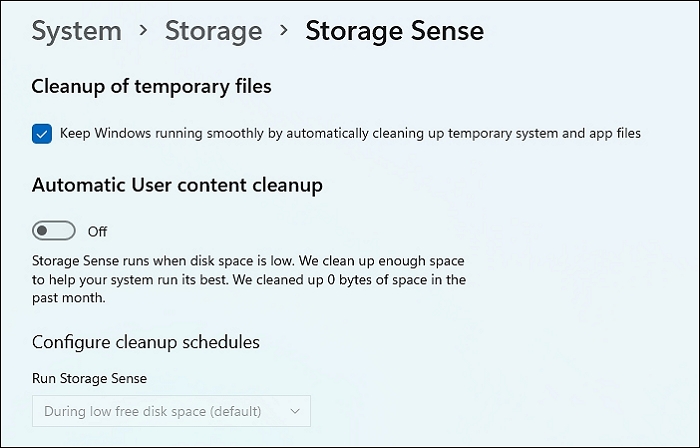Click the chevron between System and Storage
This screenshot has width=700, height=448.
(144, 32)
